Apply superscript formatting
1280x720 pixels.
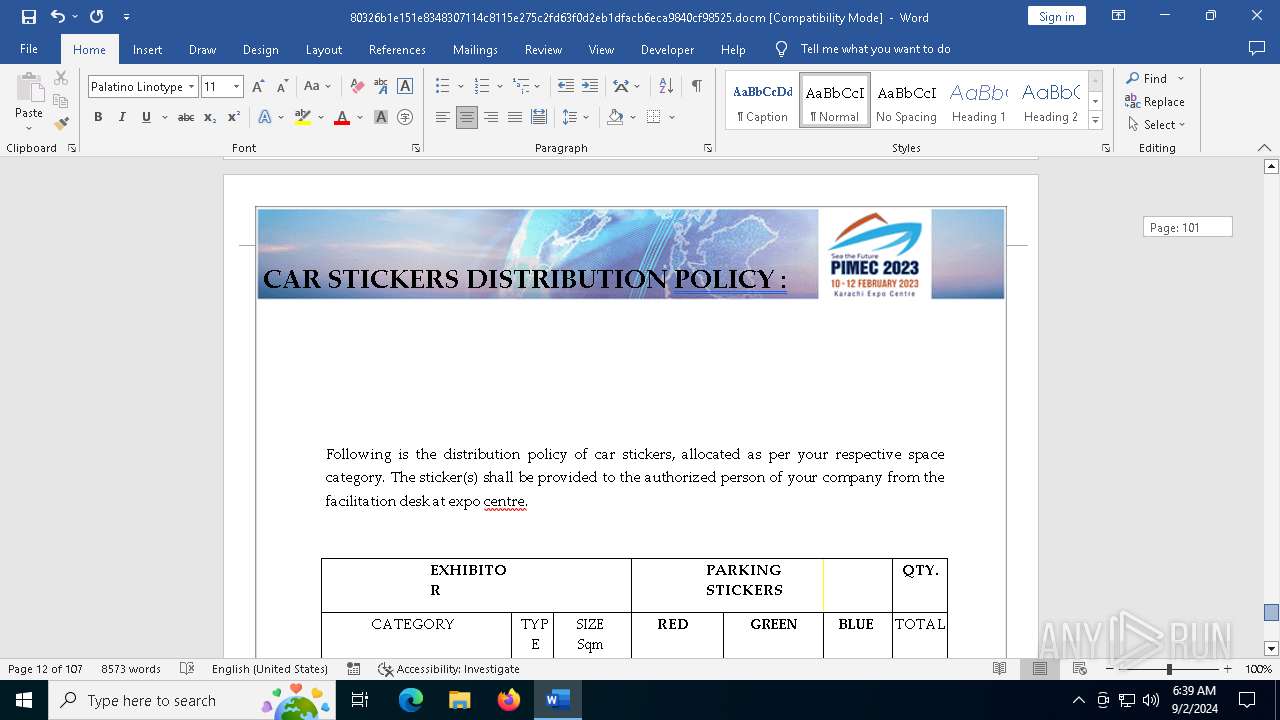[234, 117]
